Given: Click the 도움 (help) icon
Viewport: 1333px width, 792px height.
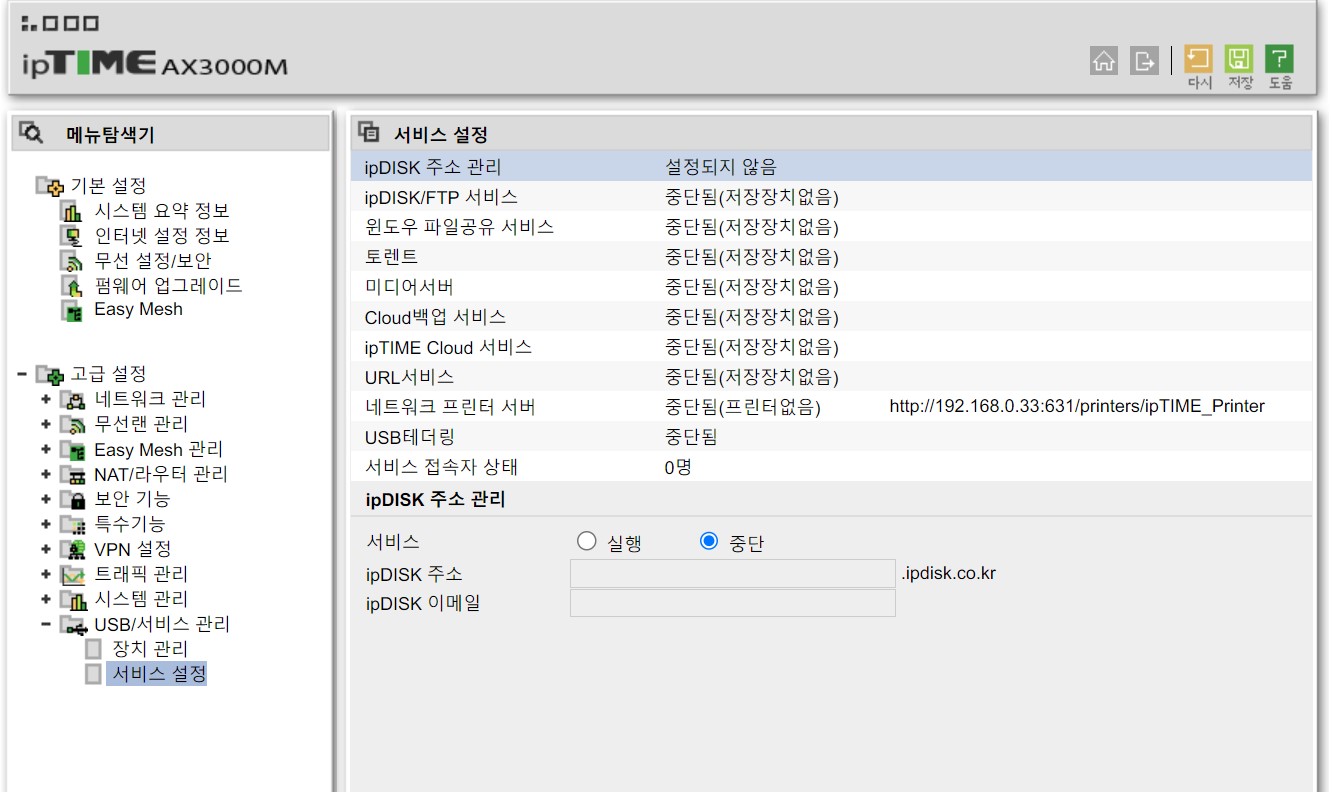Looking at the screenshot, I should pyautogui.click(x=1279, y=58).
